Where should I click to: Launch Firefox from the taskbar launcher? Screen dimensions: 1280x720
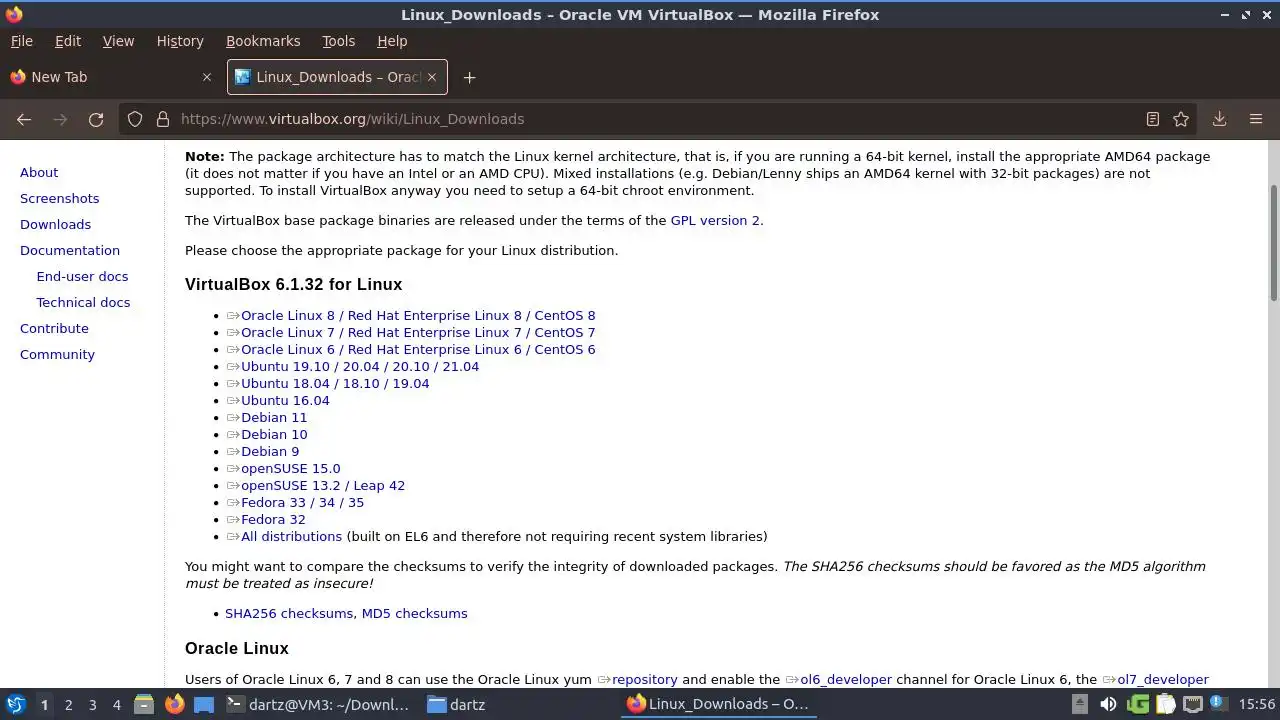[x=174, y=704]
